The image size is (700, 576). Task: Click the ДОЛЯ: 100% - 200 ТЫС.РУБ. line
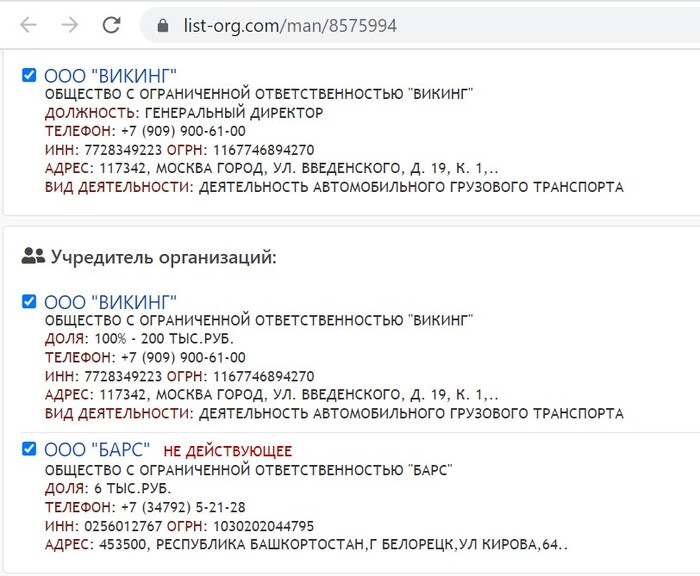139,338
